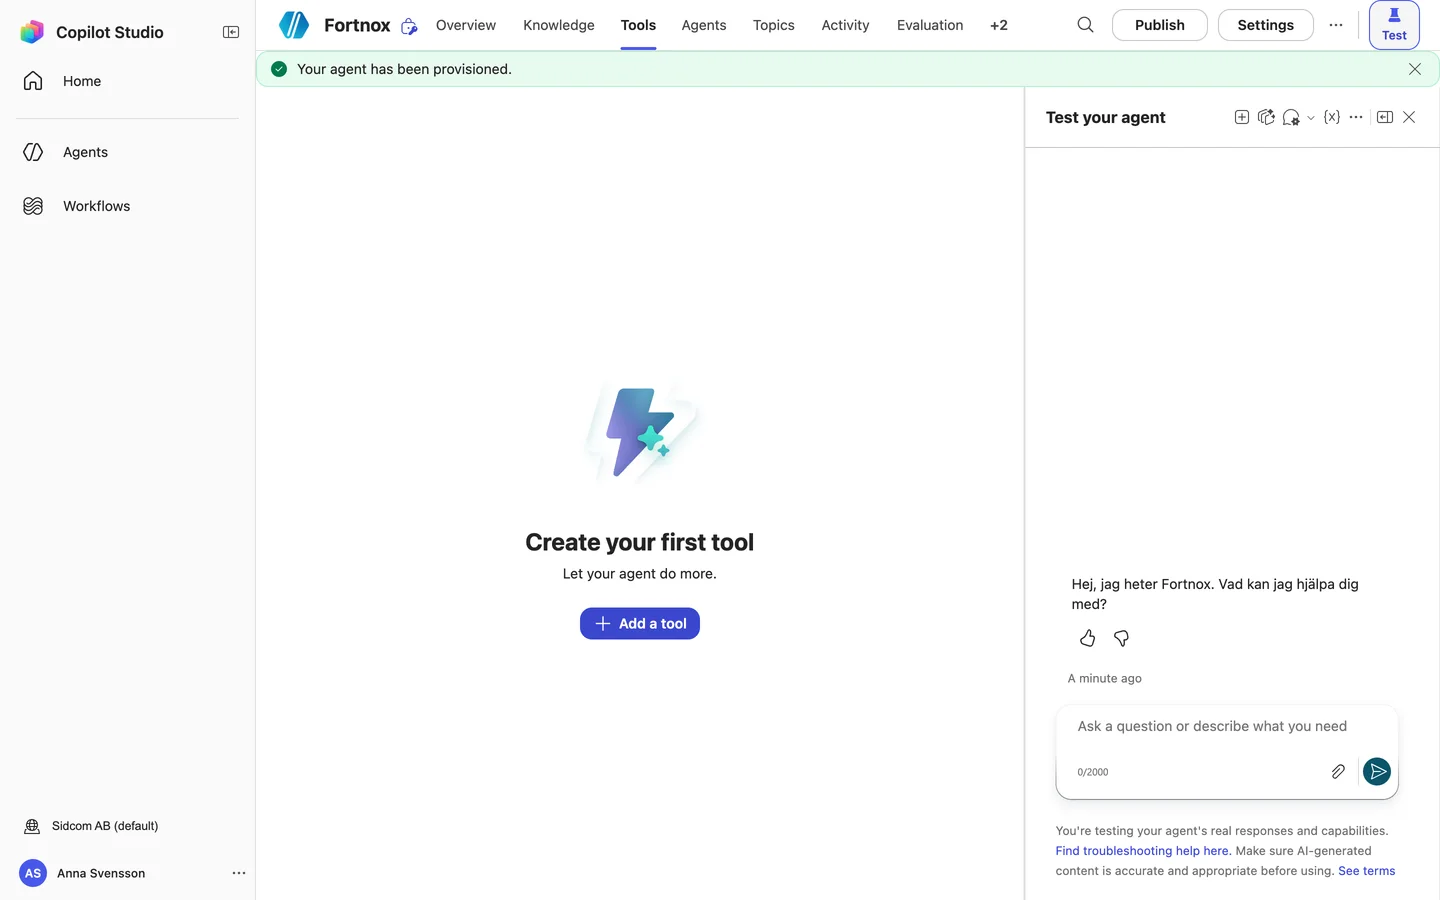Click the AS user avatar

[33, 873]
